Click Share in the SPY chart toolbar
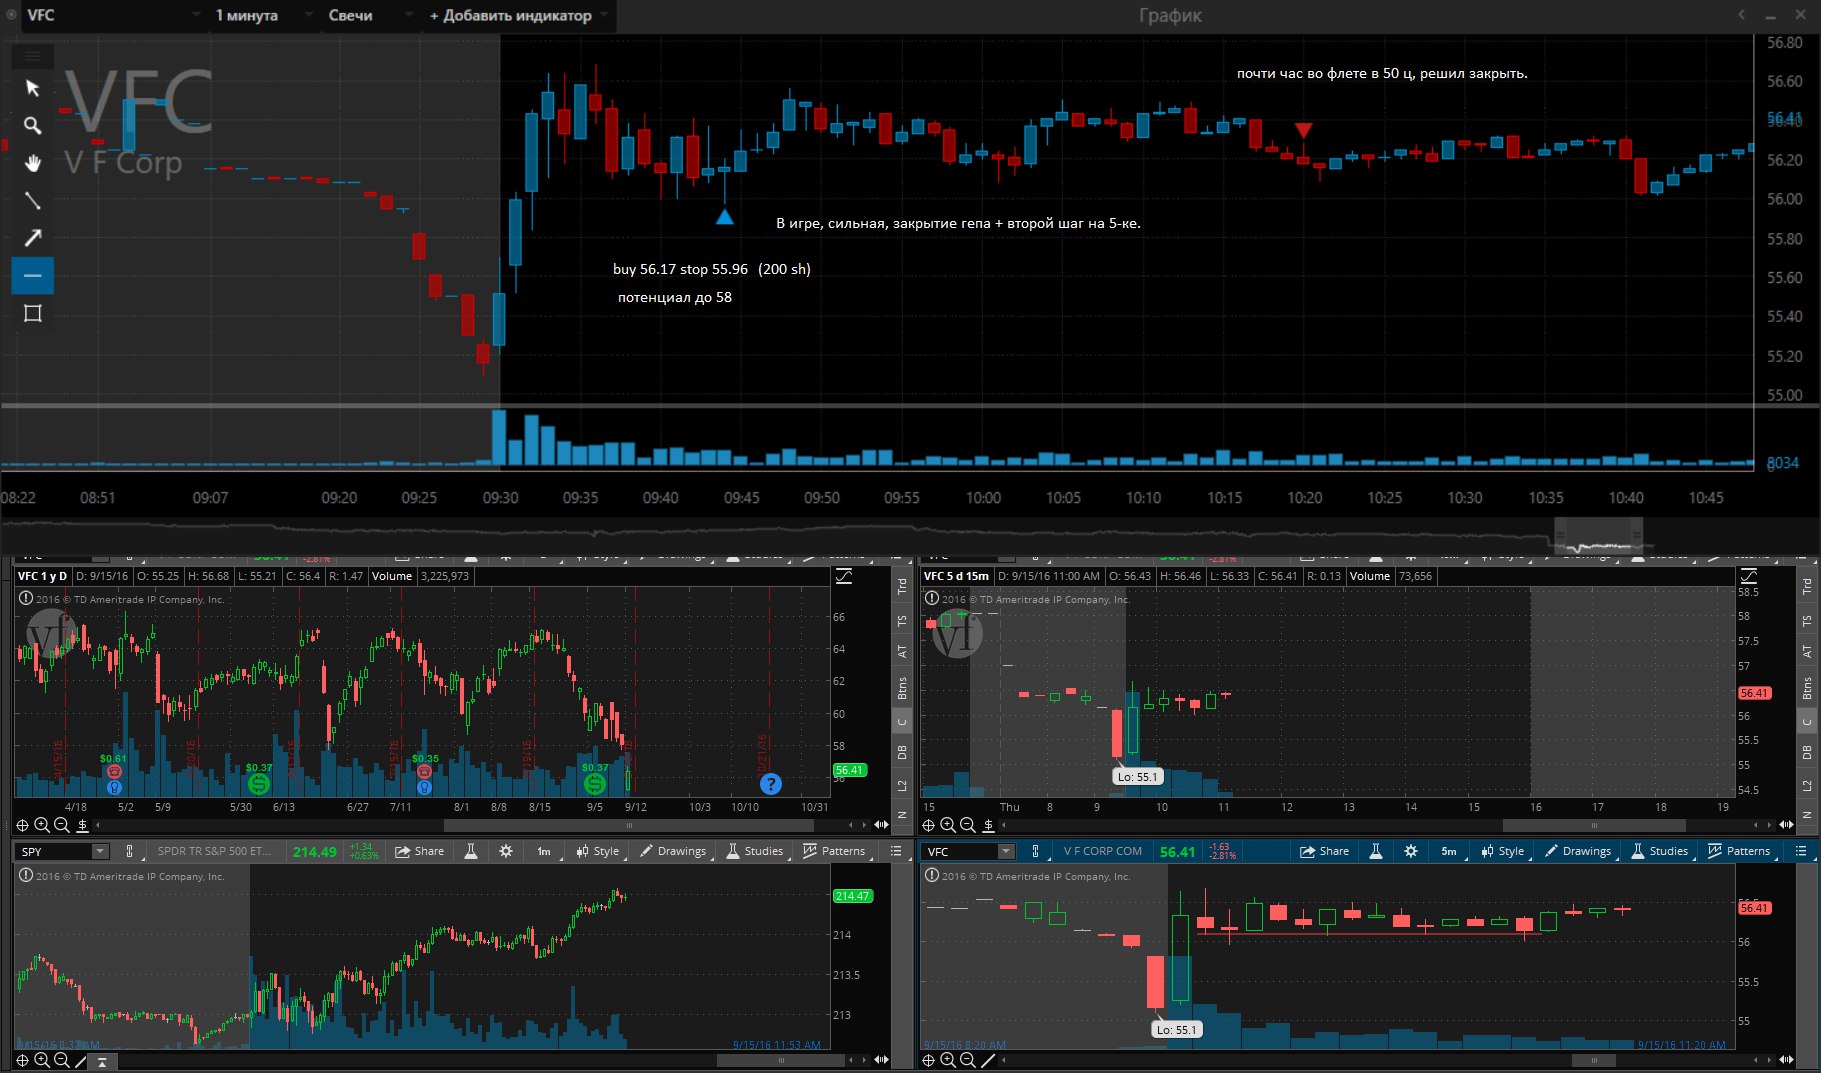This screenshot has height=1073, width=1821. point(420,851)
